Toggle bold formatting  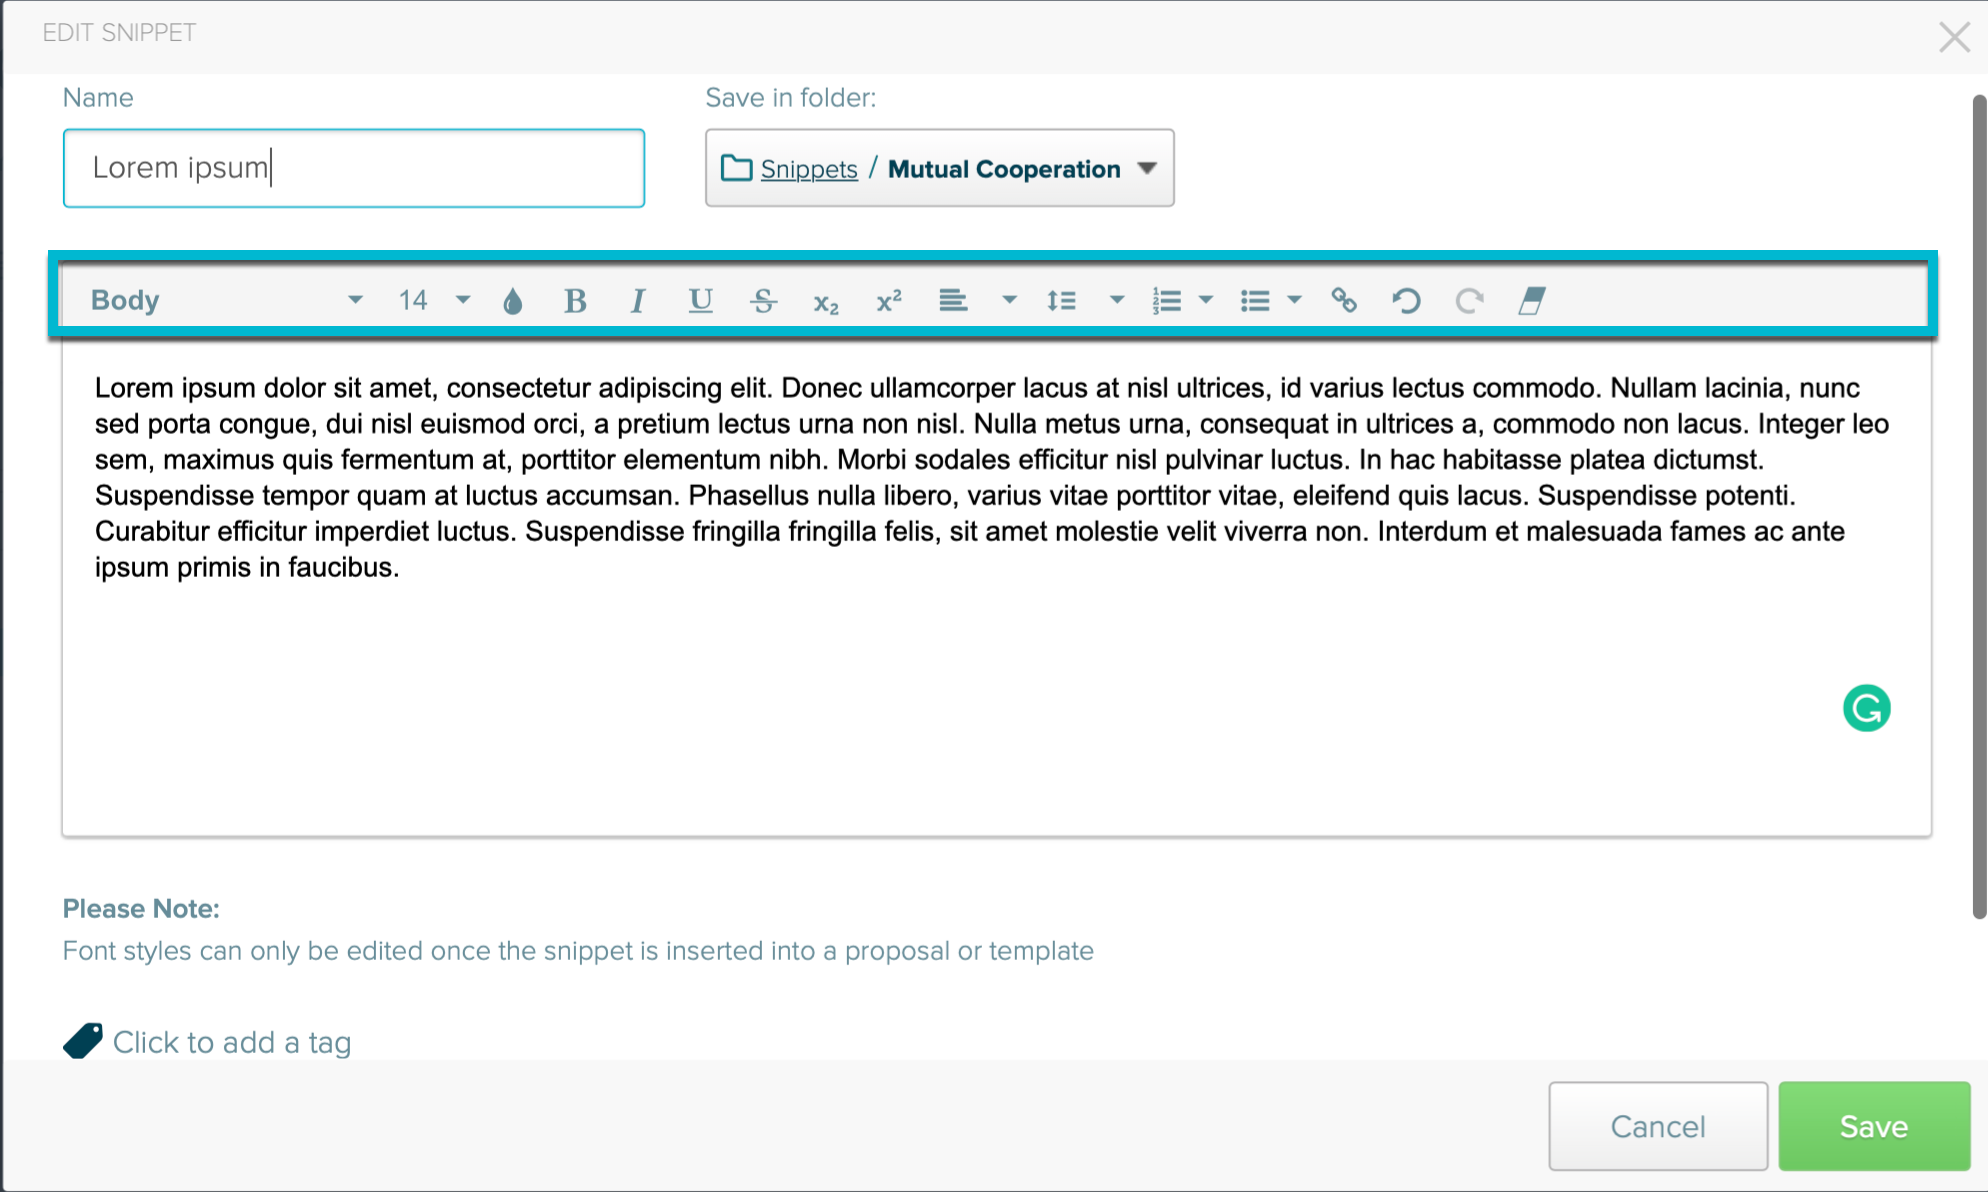pyautogui.click(x=575, y=301)
